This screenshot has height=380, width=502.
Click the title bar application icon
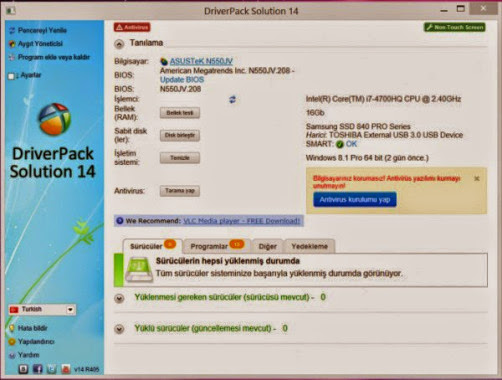click(11, 11)
